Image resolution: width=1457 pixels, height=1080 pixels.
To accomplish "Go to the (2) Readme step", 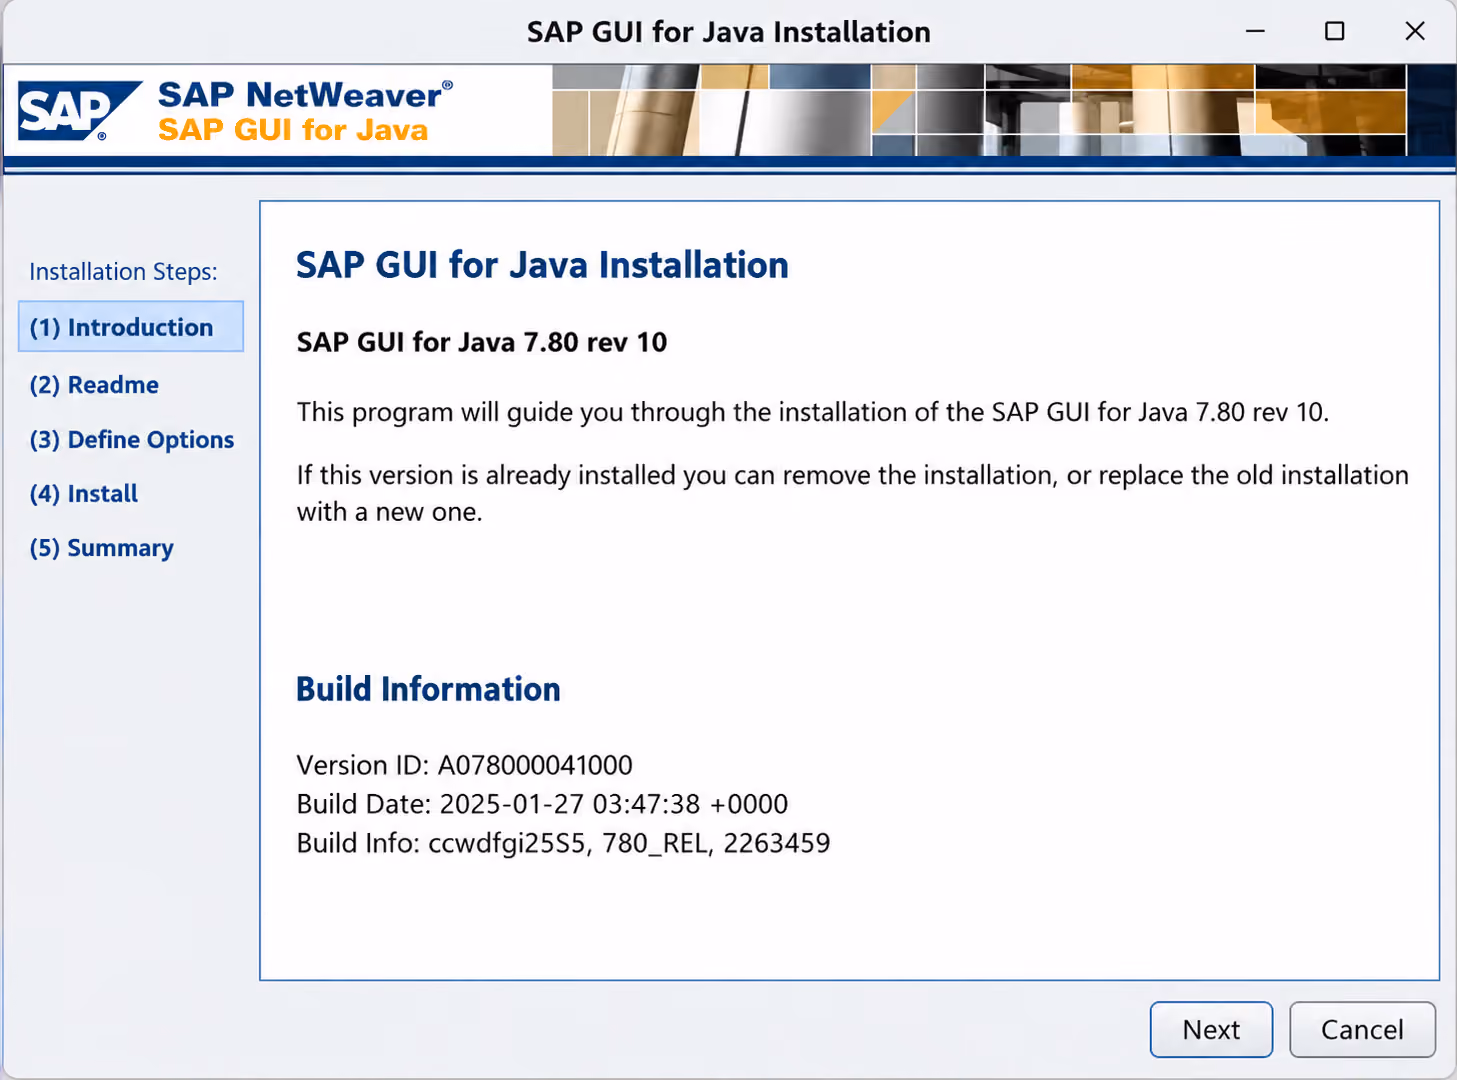I will (x=94, y=385).
